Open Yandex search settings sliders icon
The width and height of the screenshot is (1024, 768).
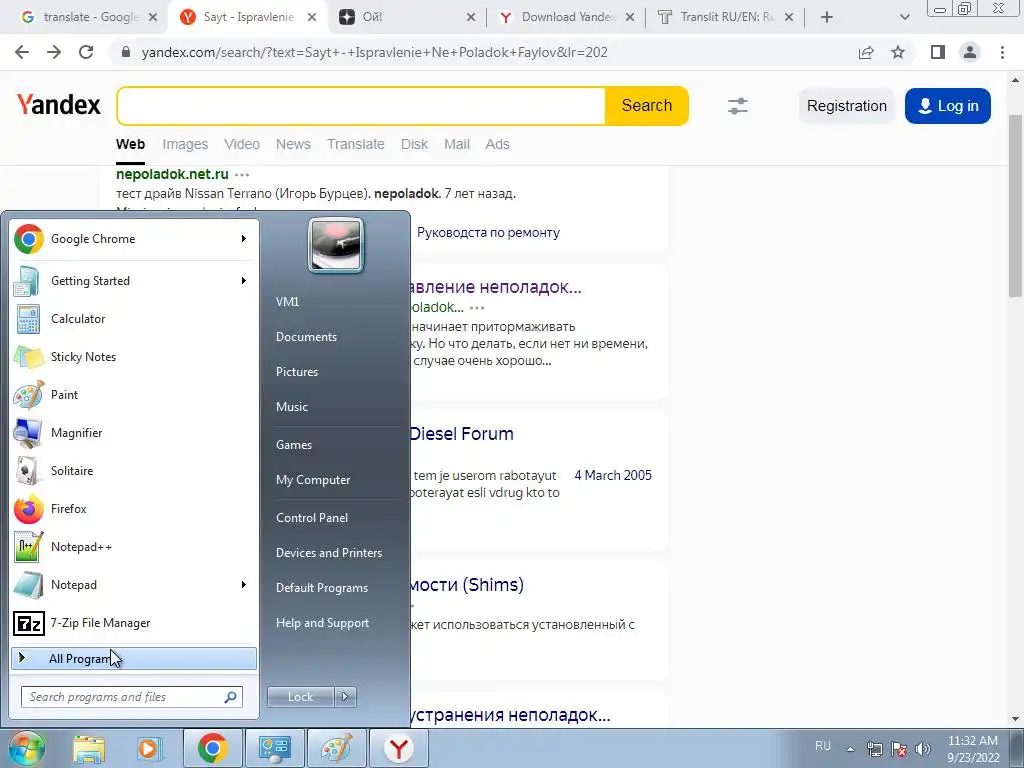(x=738, y=106)
